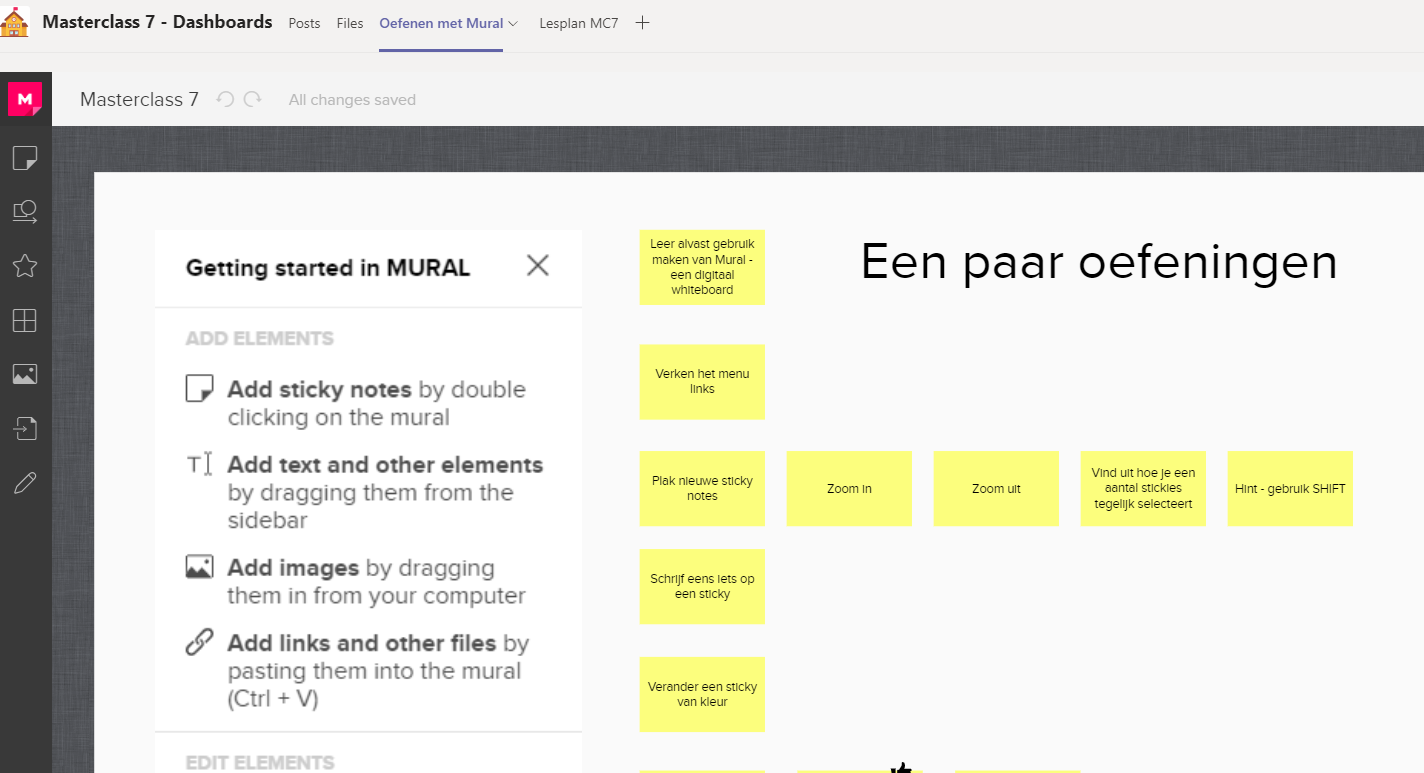1424x773 pixels.
Task: Close the Getting started in MURAL panel
Action: (537, 265)
